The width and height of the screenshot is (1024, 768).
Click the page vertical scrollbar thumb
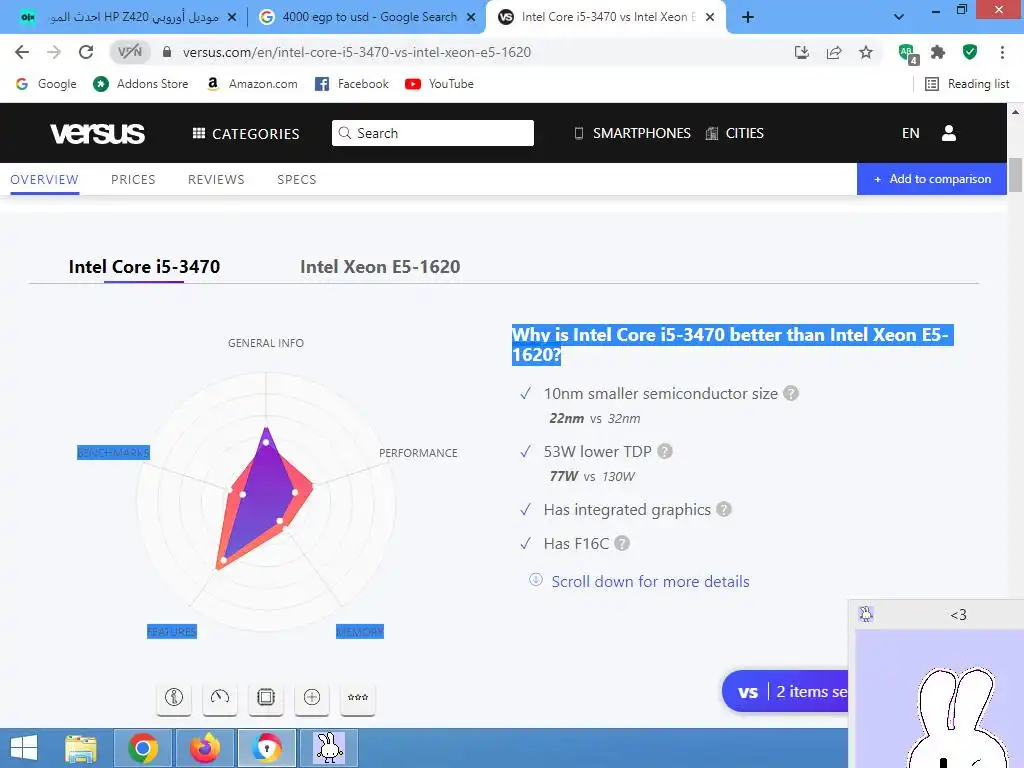[x=1016, y=174]
